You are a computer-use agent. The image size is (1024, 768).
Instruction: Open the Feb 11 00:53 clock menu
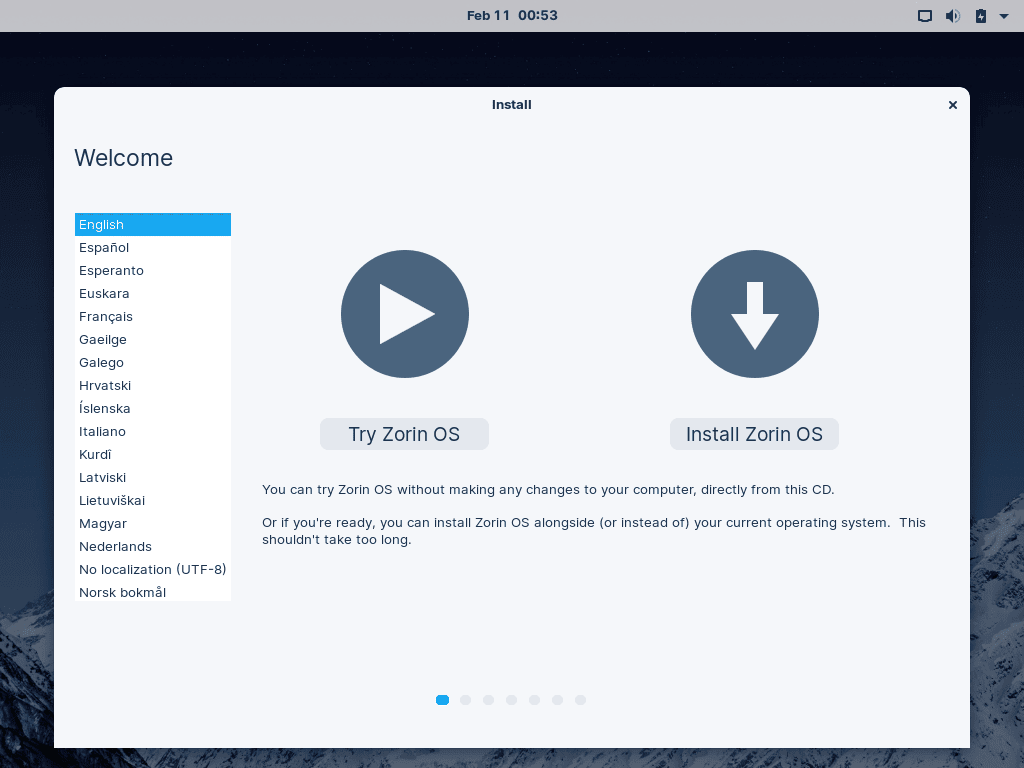click(x=512, y=16)
